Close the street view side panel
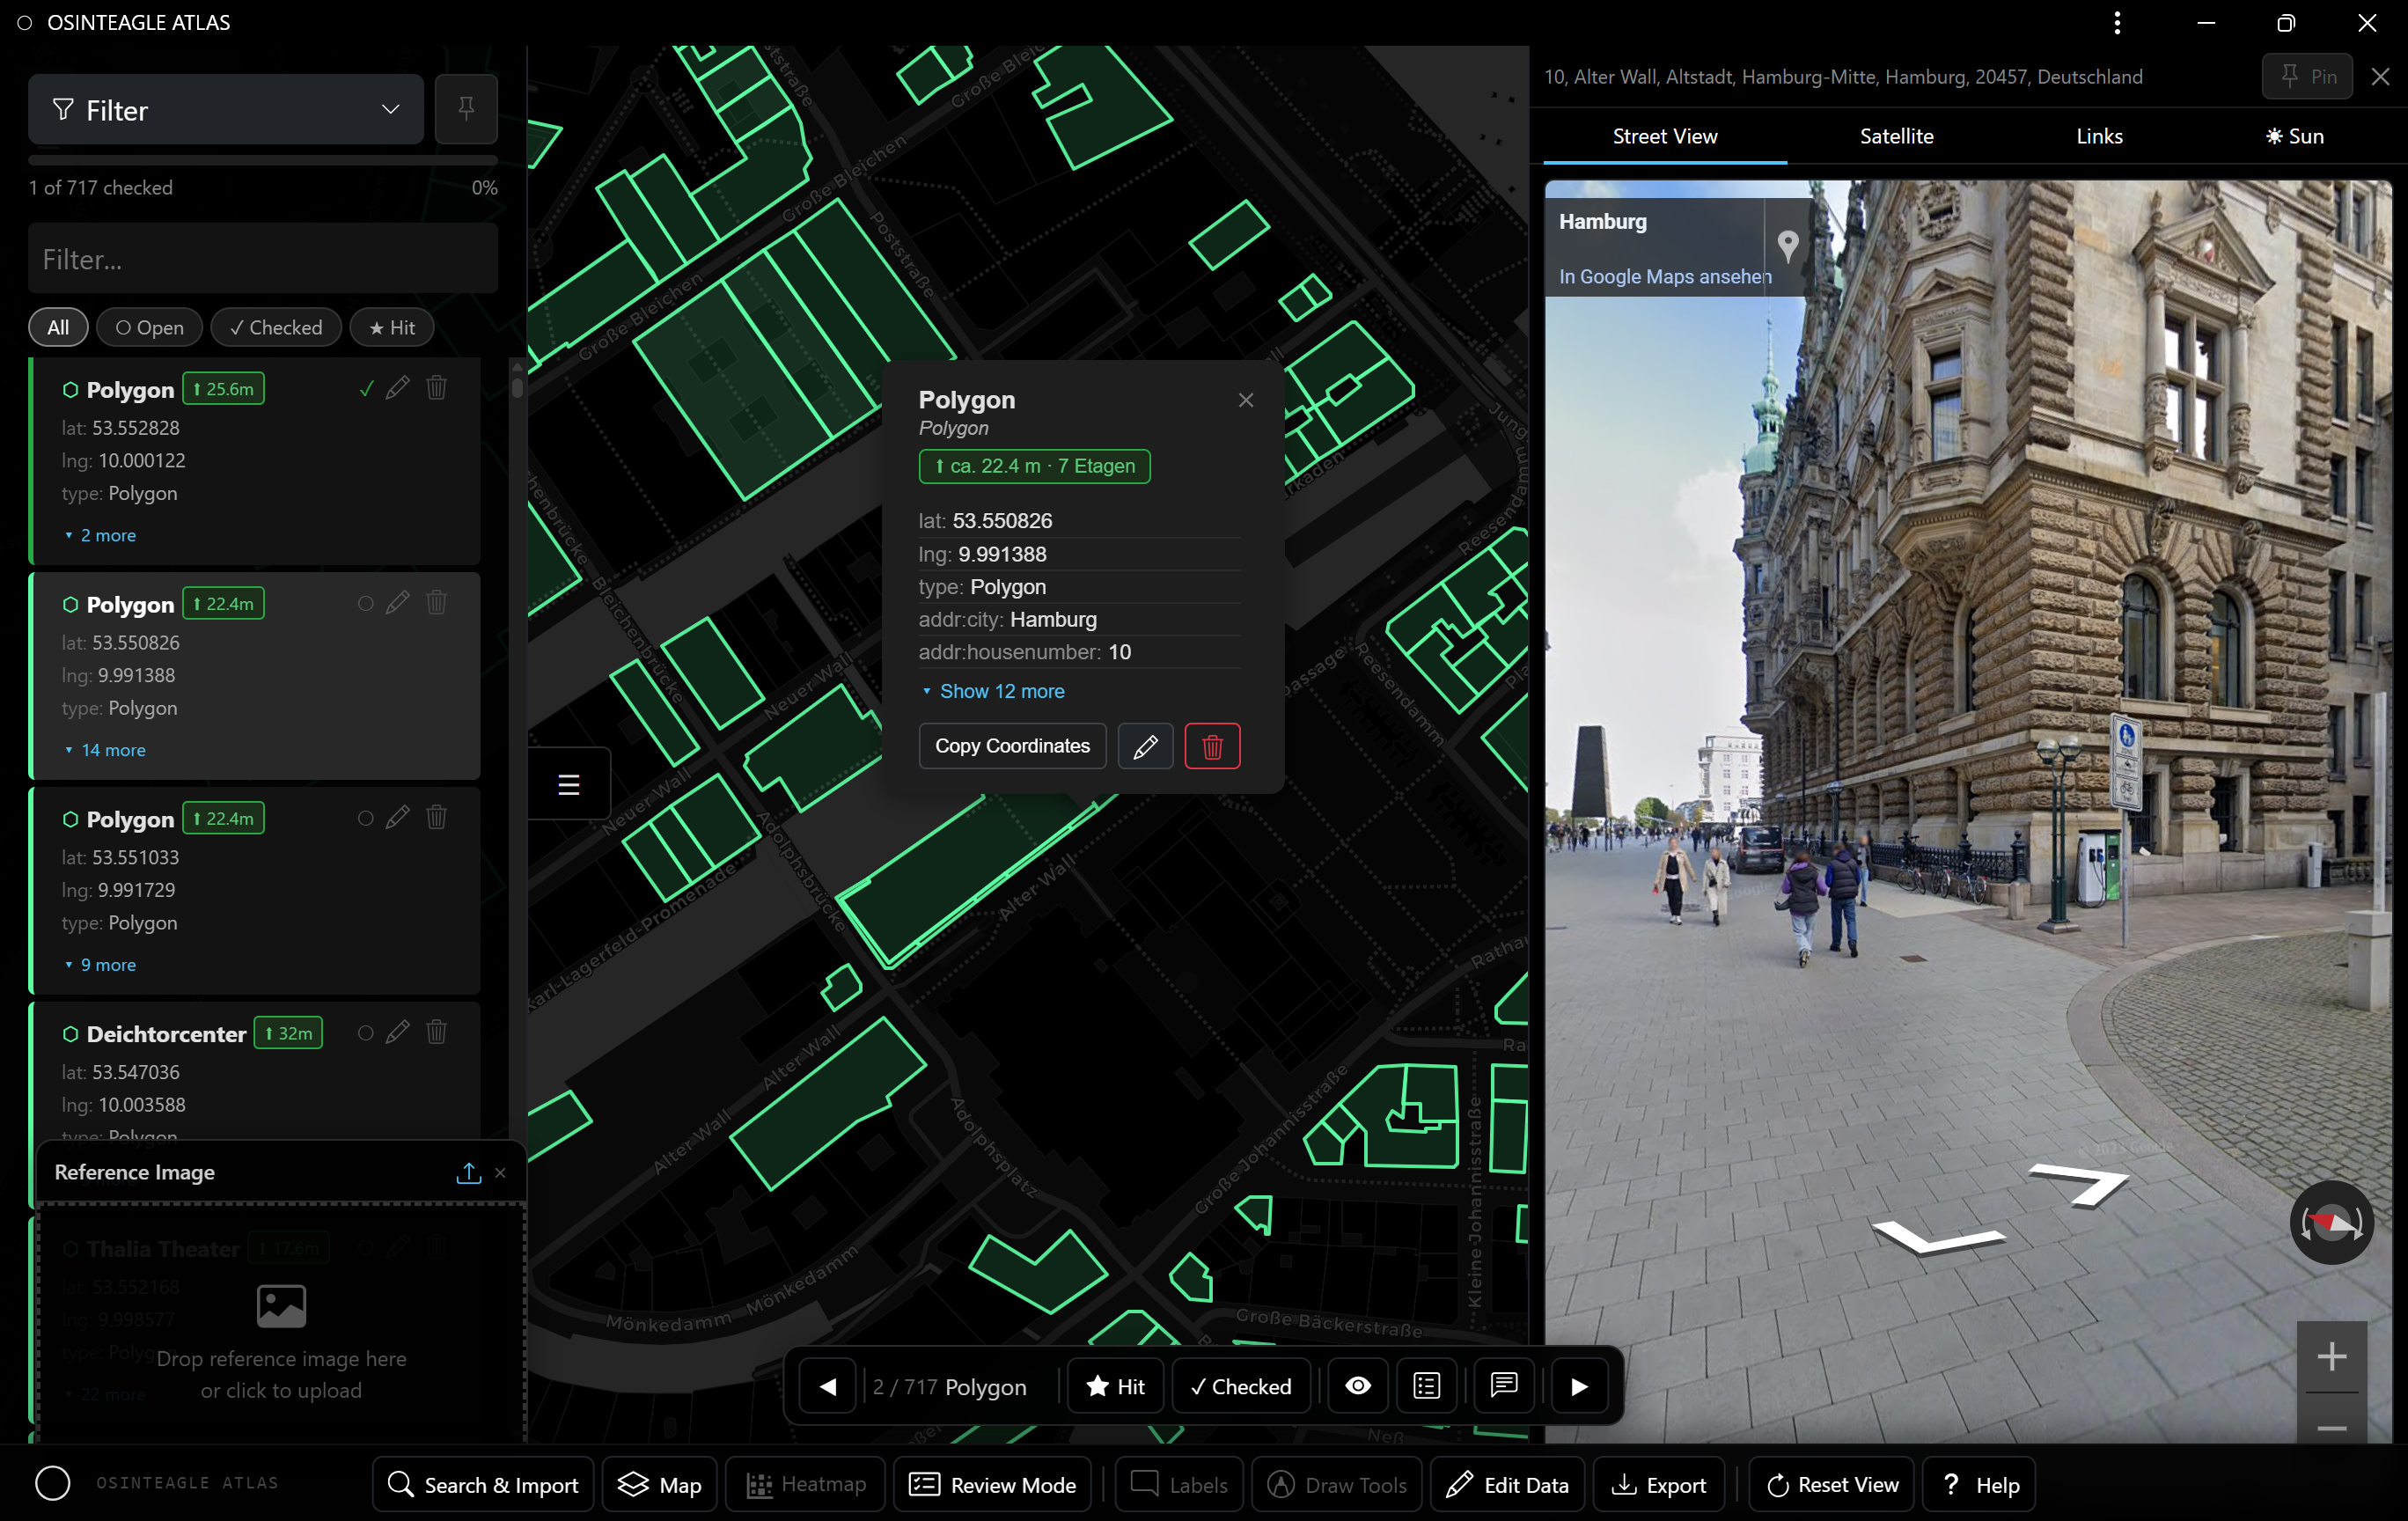This screenshot has height=1521, width=2408. (2381, 77)
